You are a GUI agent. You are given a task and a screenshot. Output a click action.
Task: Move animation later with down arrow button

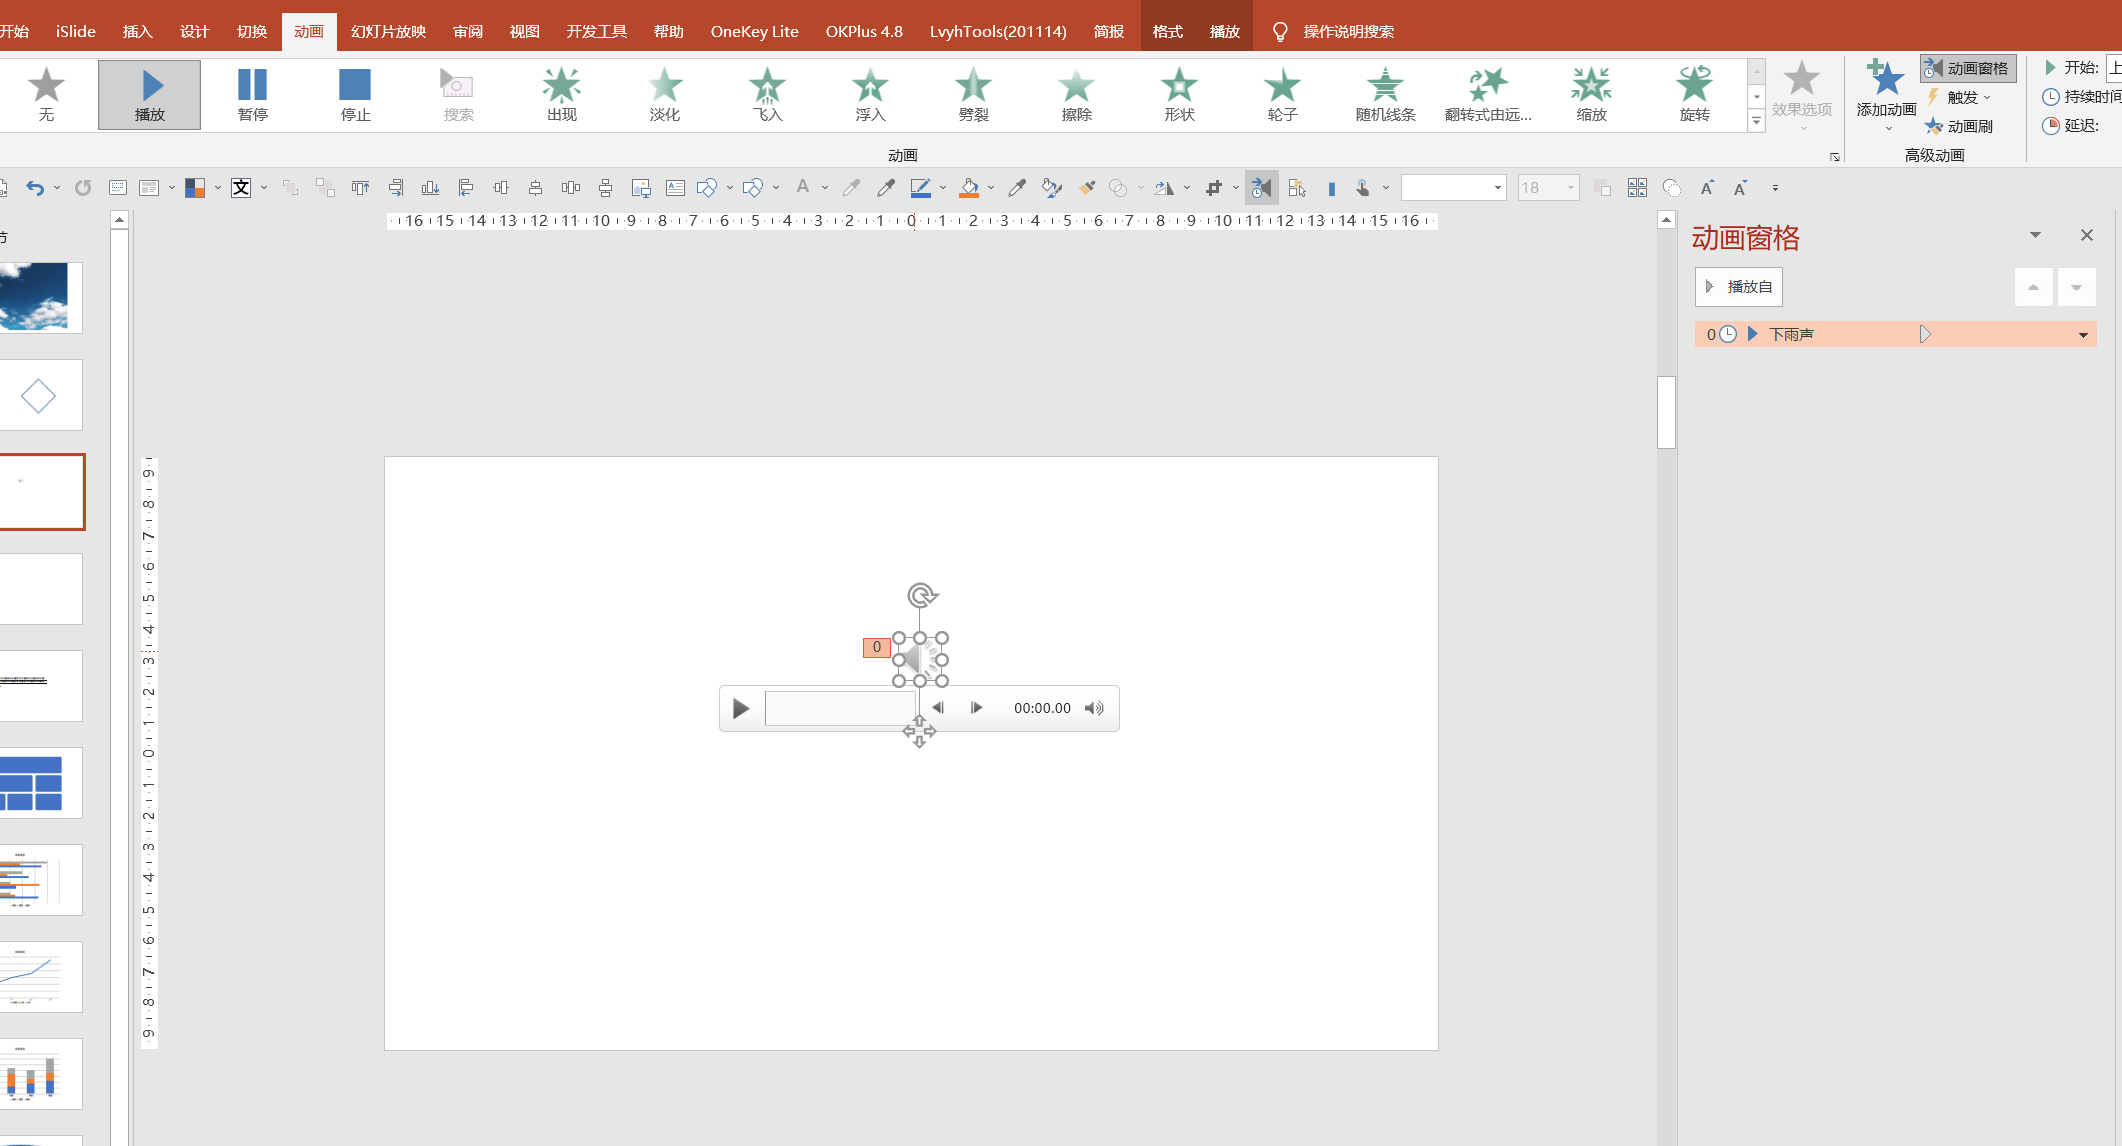(2076, 287)
